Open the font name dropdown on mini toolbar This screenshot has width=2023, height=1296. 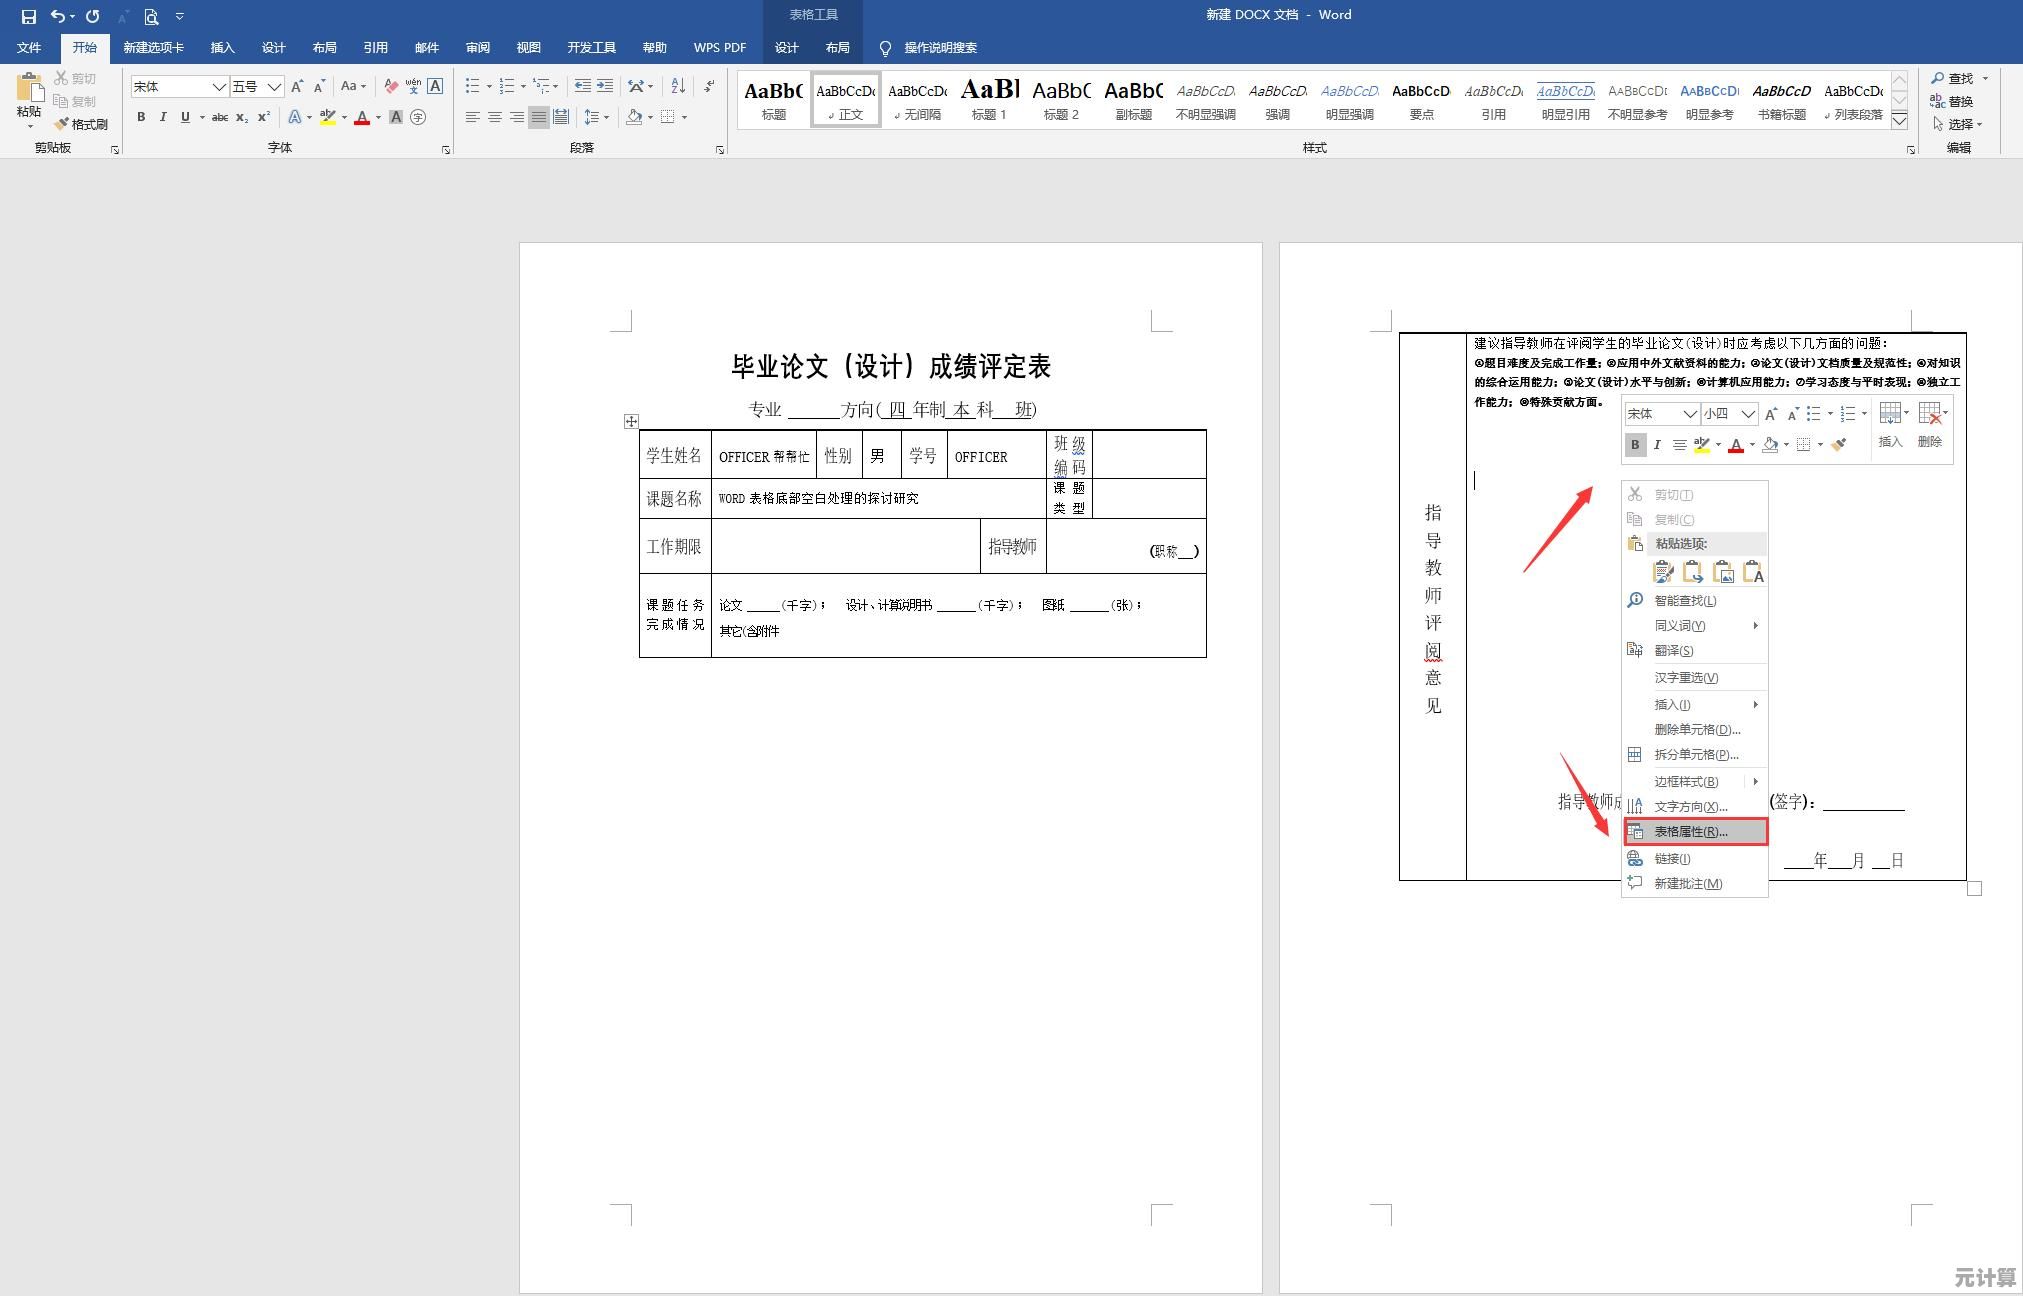pyautogui.click(x=1691, y=414)
